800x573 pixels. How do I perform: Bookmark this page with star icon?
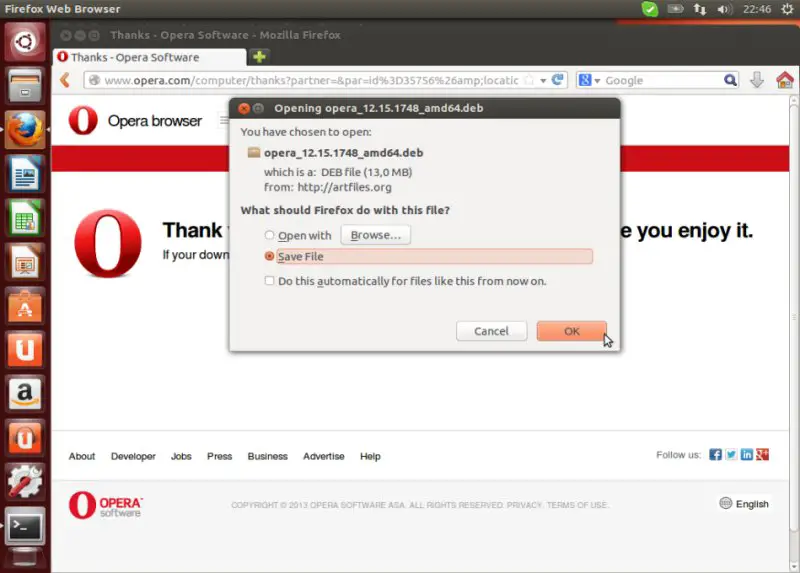point(529,80)
